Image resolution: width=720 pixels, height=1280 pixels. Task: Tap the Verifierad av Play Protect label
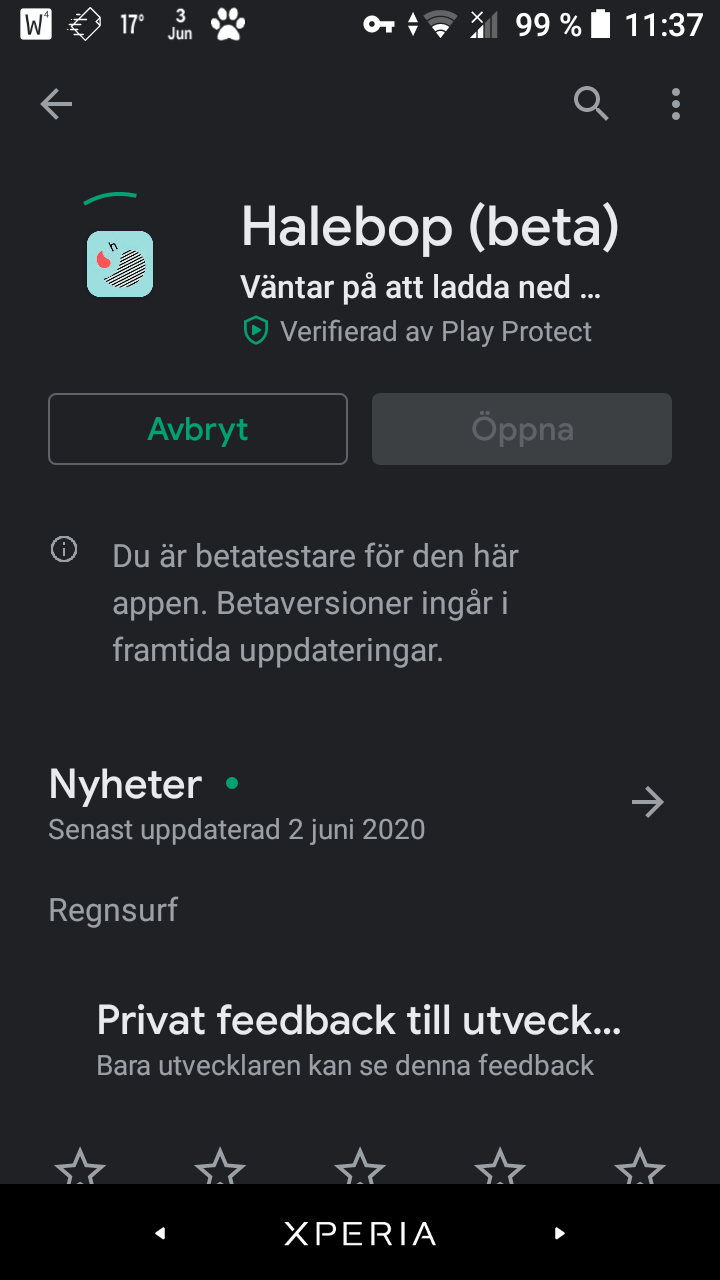436,332
